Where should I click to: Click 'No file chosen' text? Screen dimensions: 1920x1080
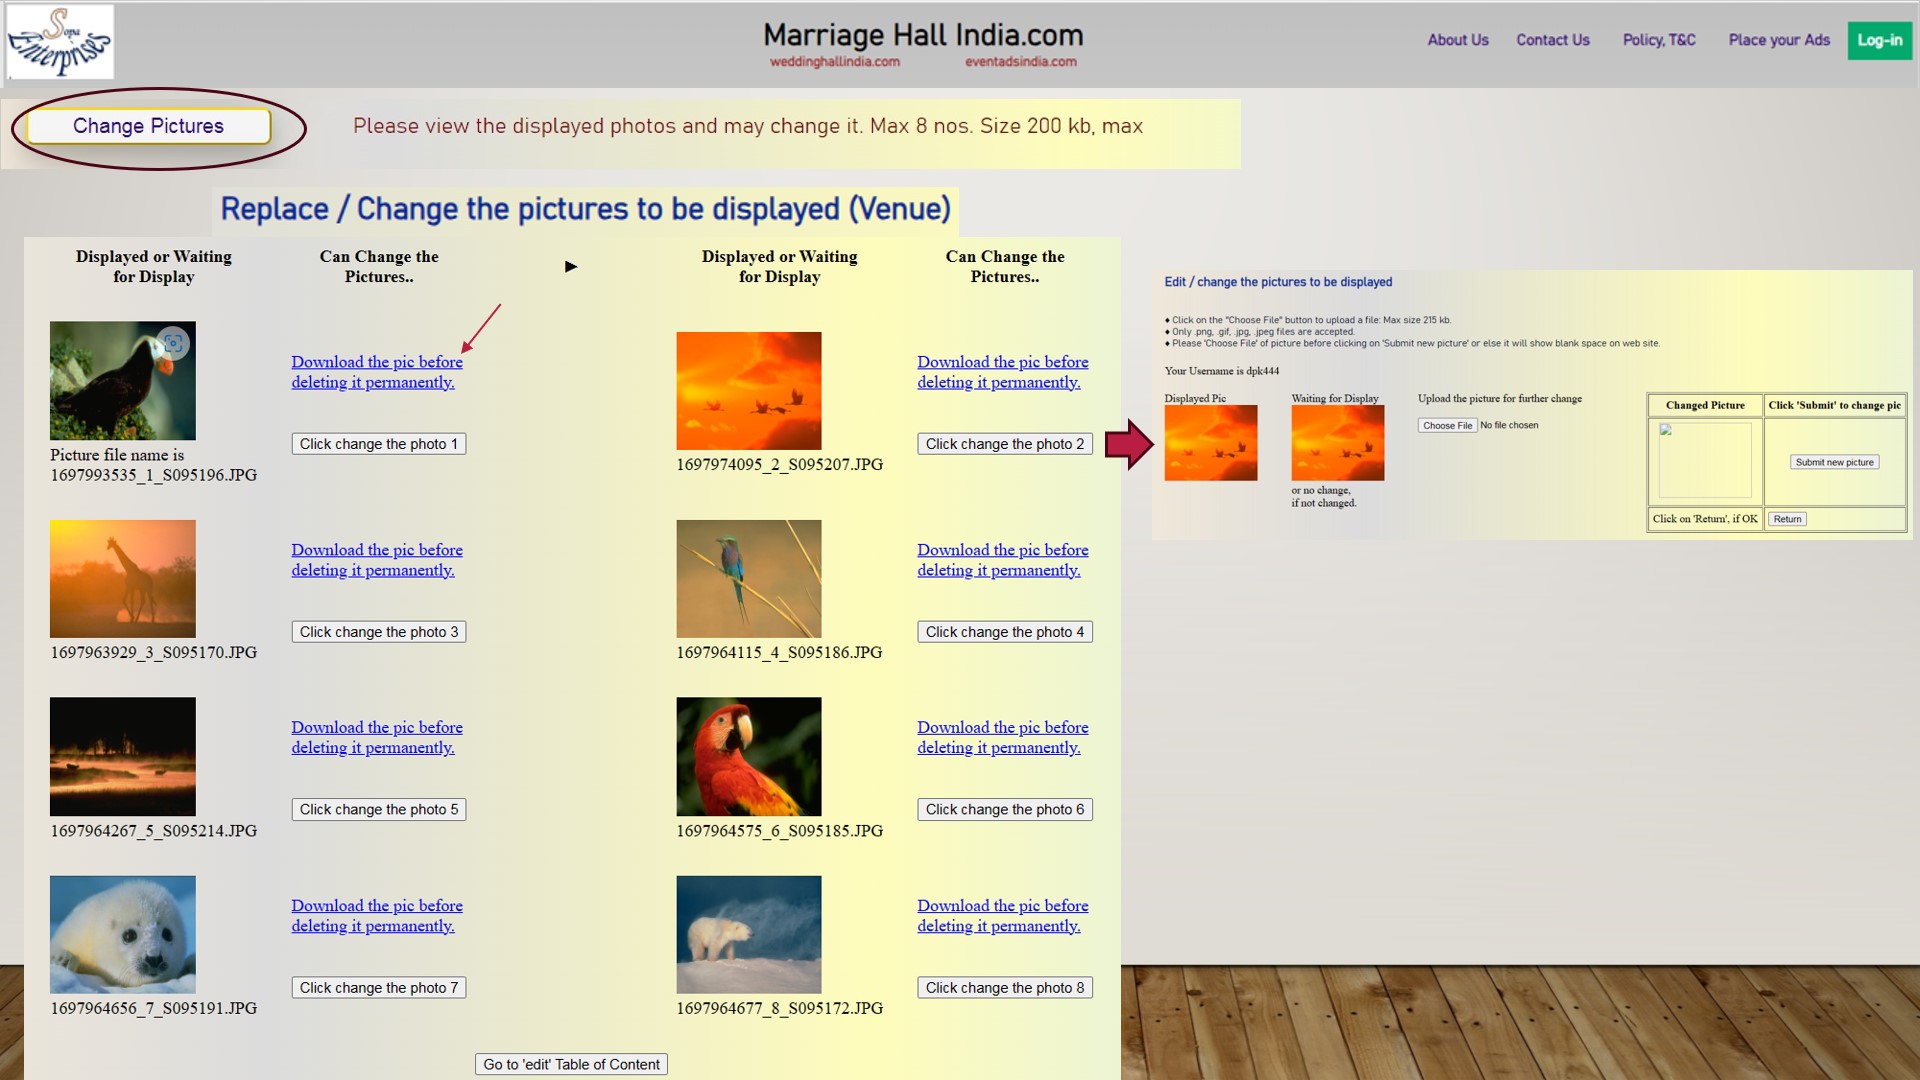pos(1509,425)
